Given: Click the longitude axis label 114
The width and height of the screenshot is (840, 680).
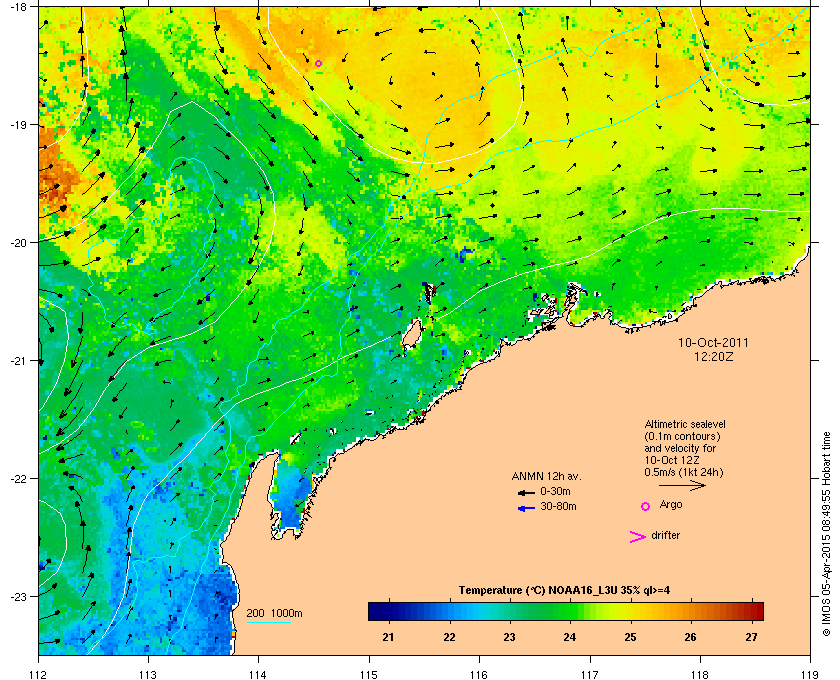Looking at the screenshot, I should pyautogui.click(x=258, y=674).
